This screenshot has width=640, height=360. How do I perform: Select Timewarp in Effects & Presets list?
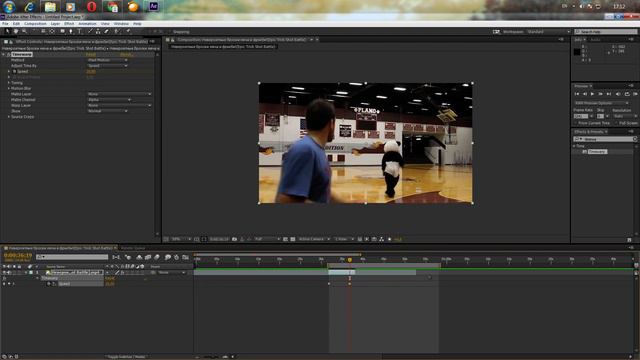point(597,151)
